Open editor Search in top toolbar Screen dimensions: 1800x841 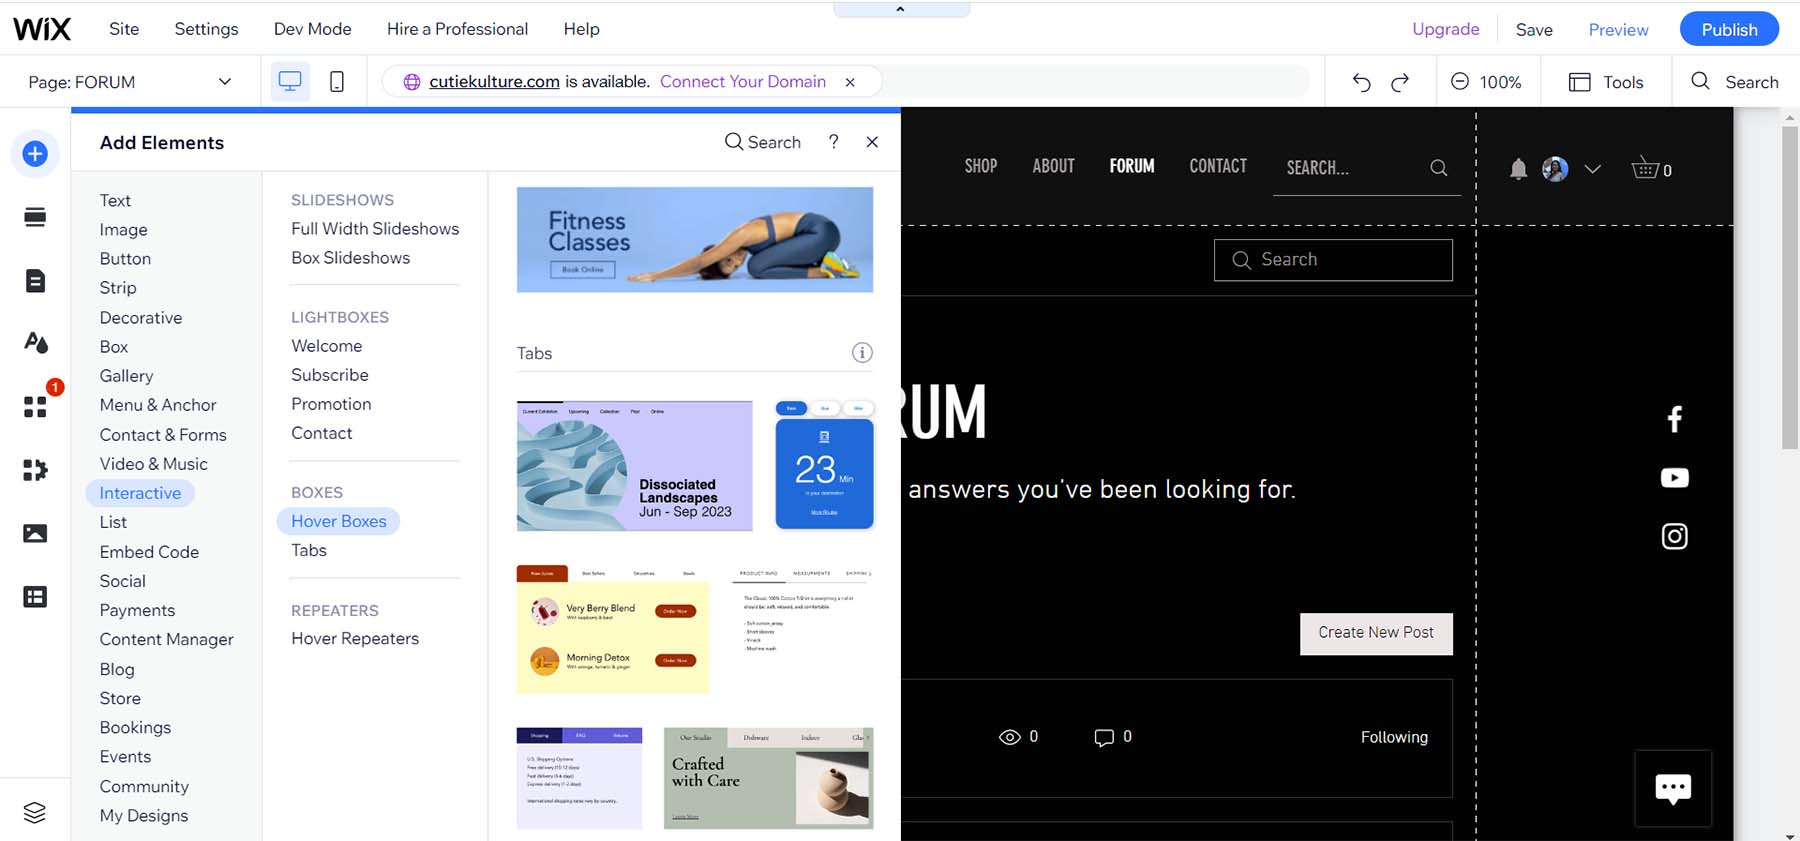point(1735,82)
